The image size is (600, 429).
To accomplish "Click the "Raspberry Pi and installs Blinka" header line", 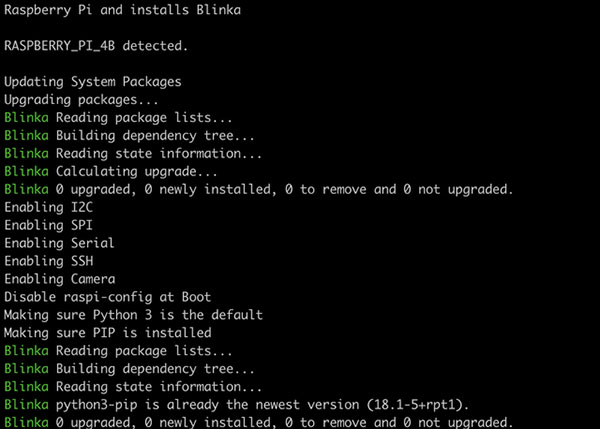I will tap(122, 10).
